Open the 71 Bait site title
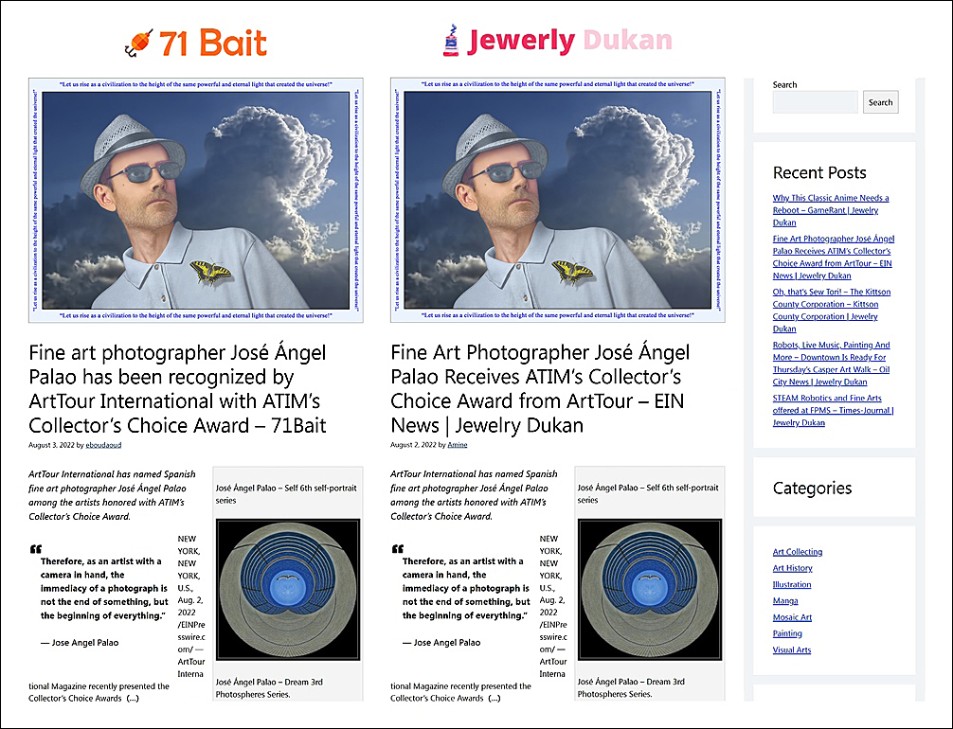The width and height of the screenshot is (953, 729). (213, 43)
